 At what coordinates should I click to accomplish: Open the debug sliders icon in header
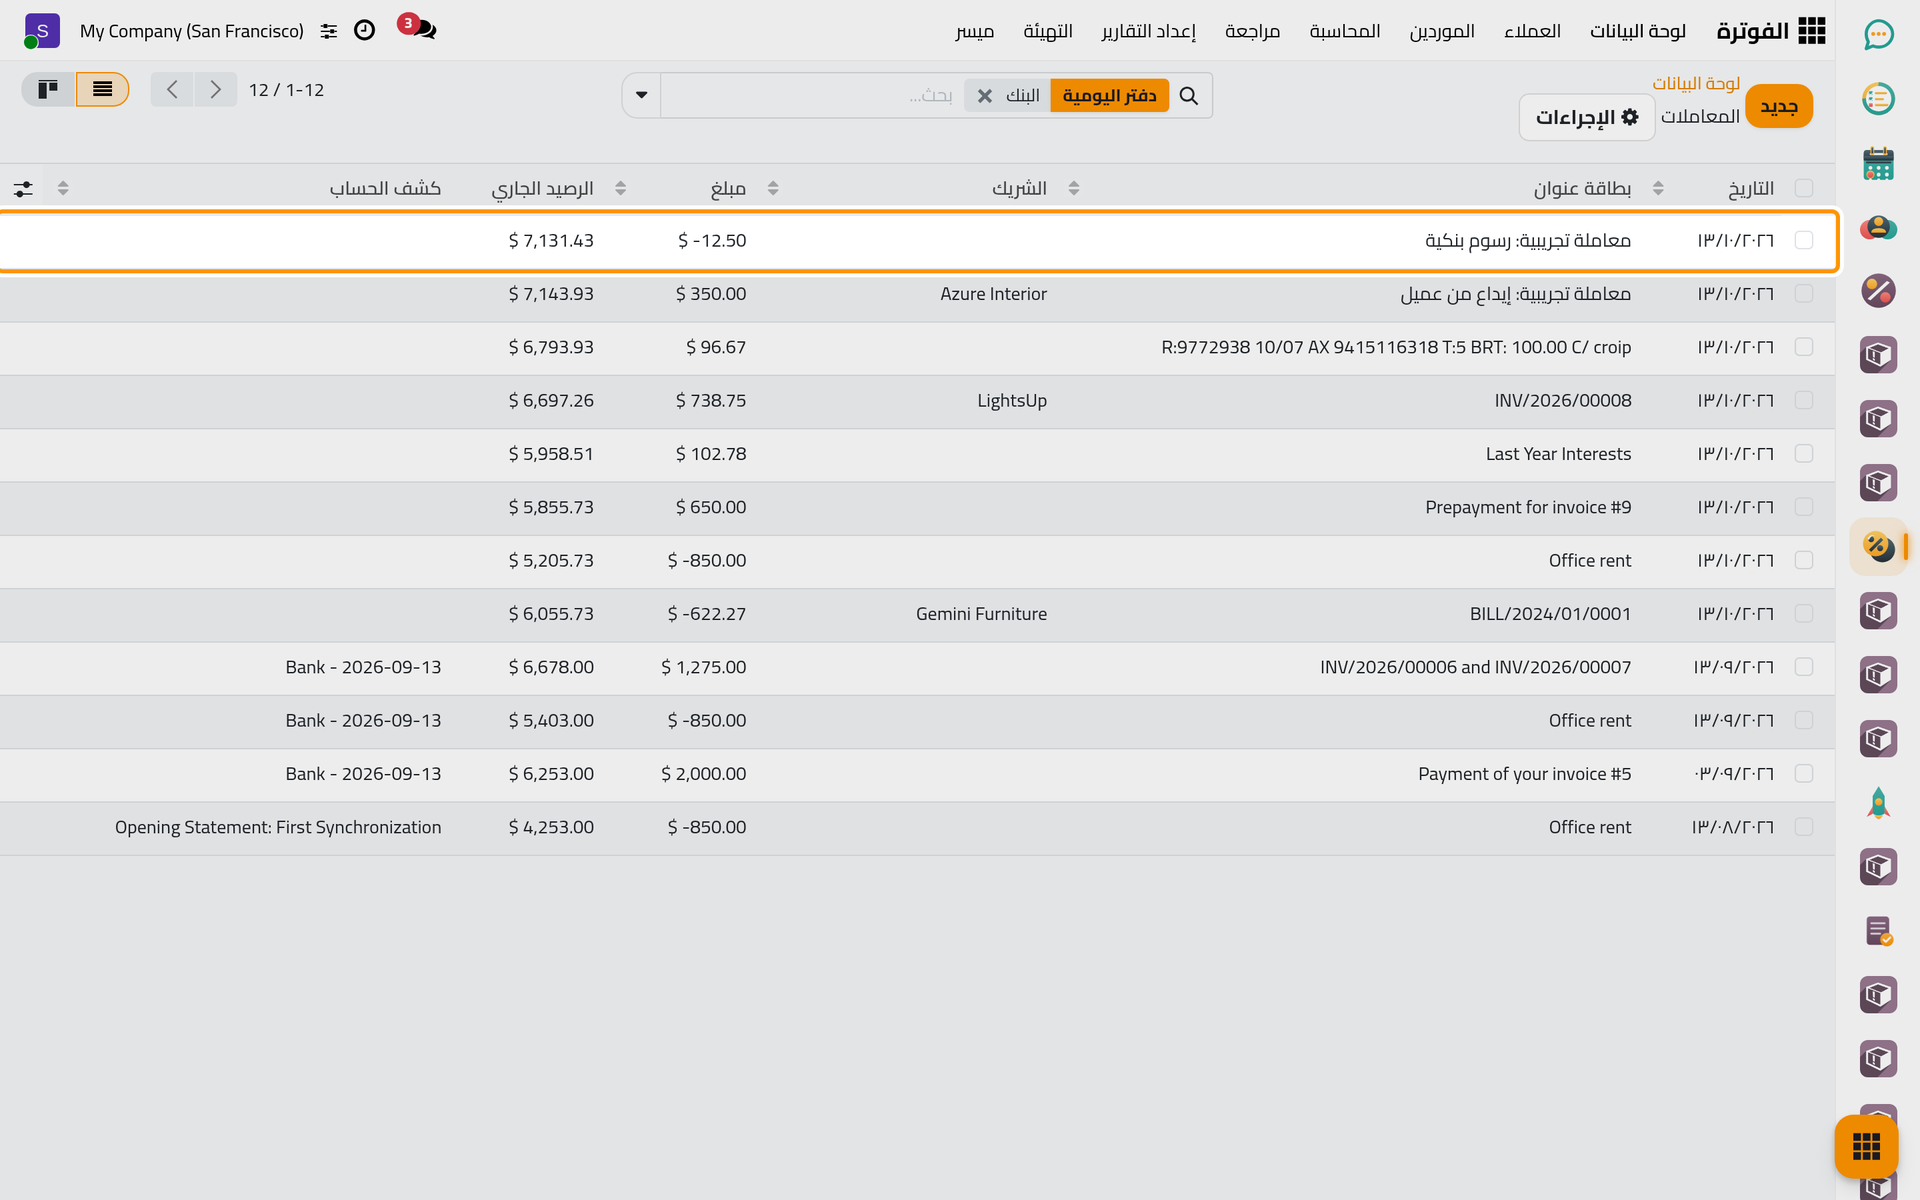click(x=329, y=31)
